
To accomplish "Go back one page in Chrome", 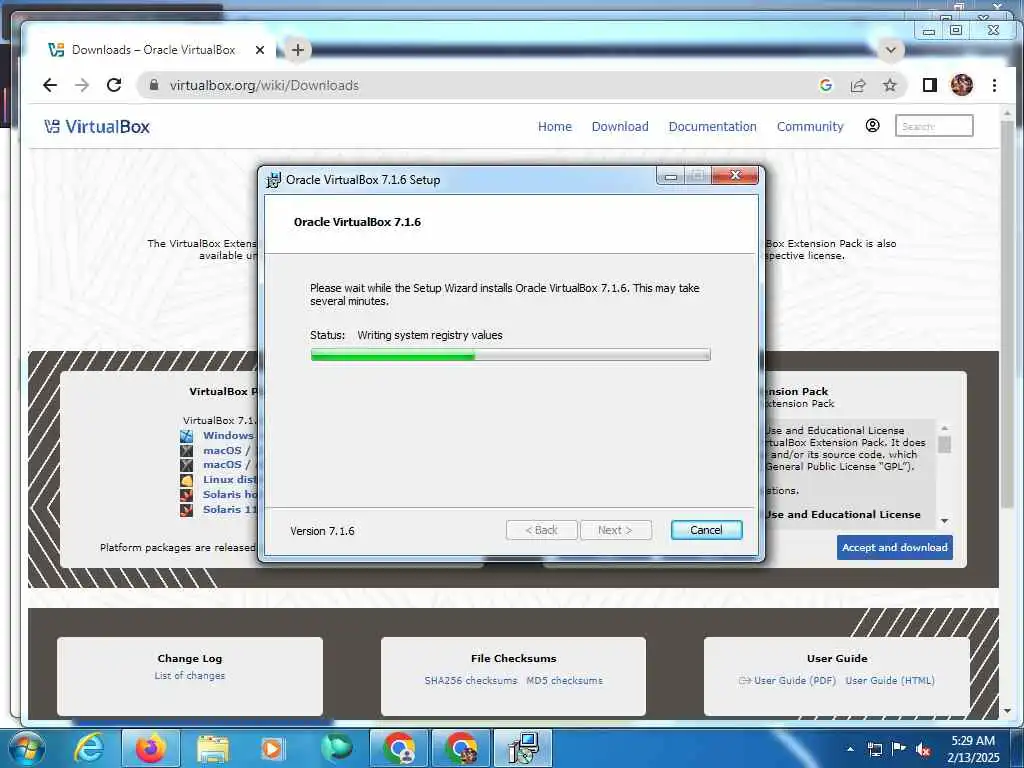I will click(50, 85).
